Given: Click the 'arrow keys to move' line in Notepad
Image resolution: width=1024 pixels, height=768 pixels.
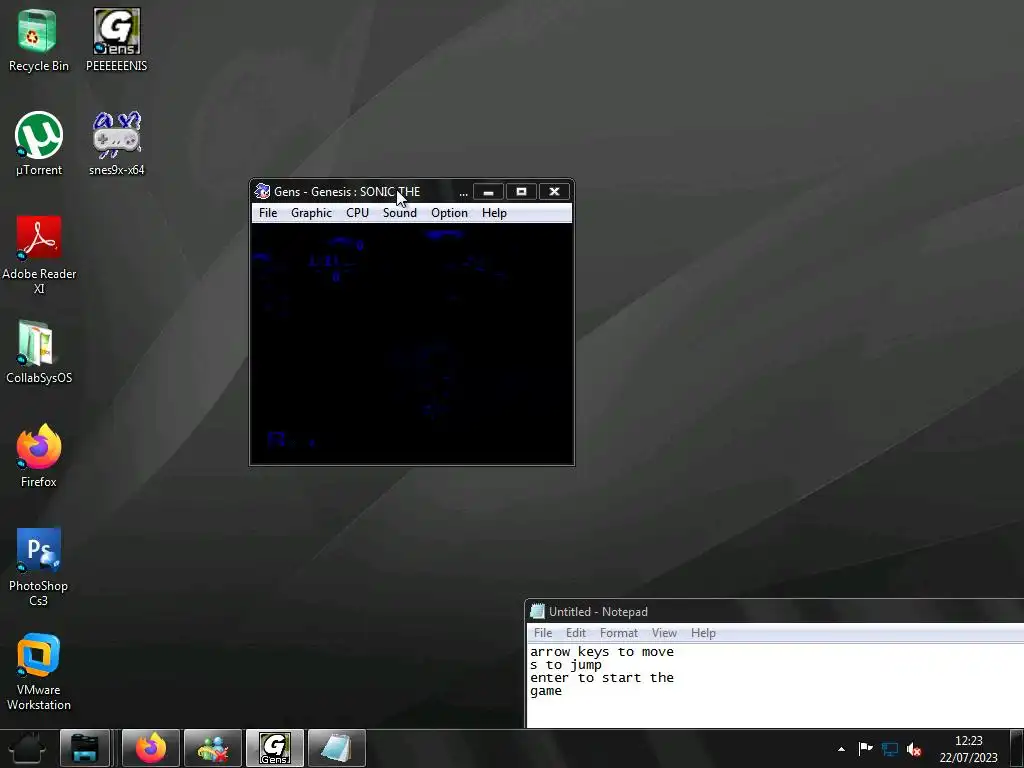Looking at the screenshot, I should click(x=601, y=652).
